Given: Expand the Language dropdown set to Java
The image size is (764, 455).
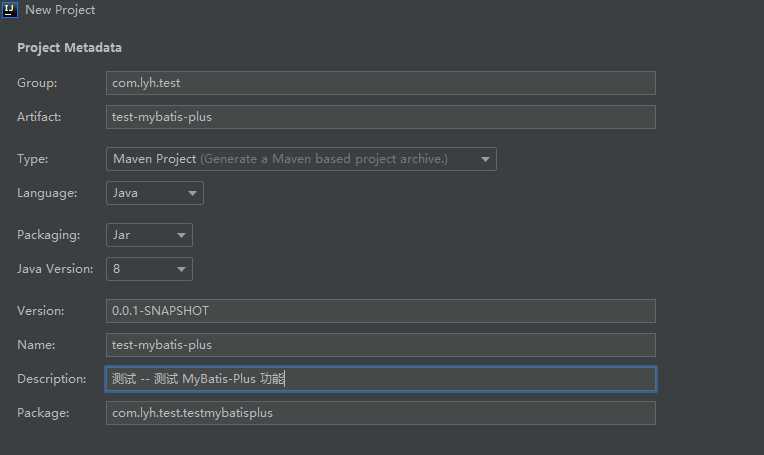Looking at the screenshot, I should coord(155,193).
